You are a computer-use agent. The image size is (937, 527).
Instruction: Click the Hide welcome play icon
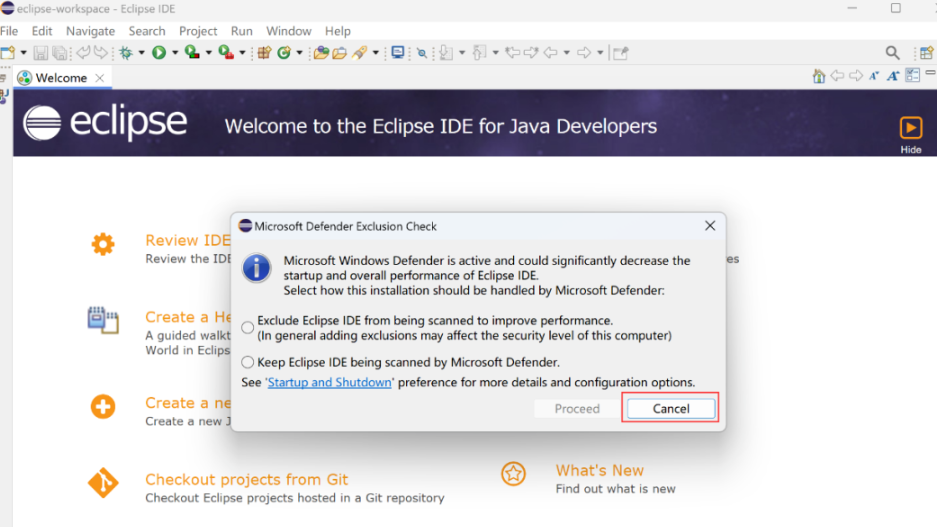pos(911,127)
